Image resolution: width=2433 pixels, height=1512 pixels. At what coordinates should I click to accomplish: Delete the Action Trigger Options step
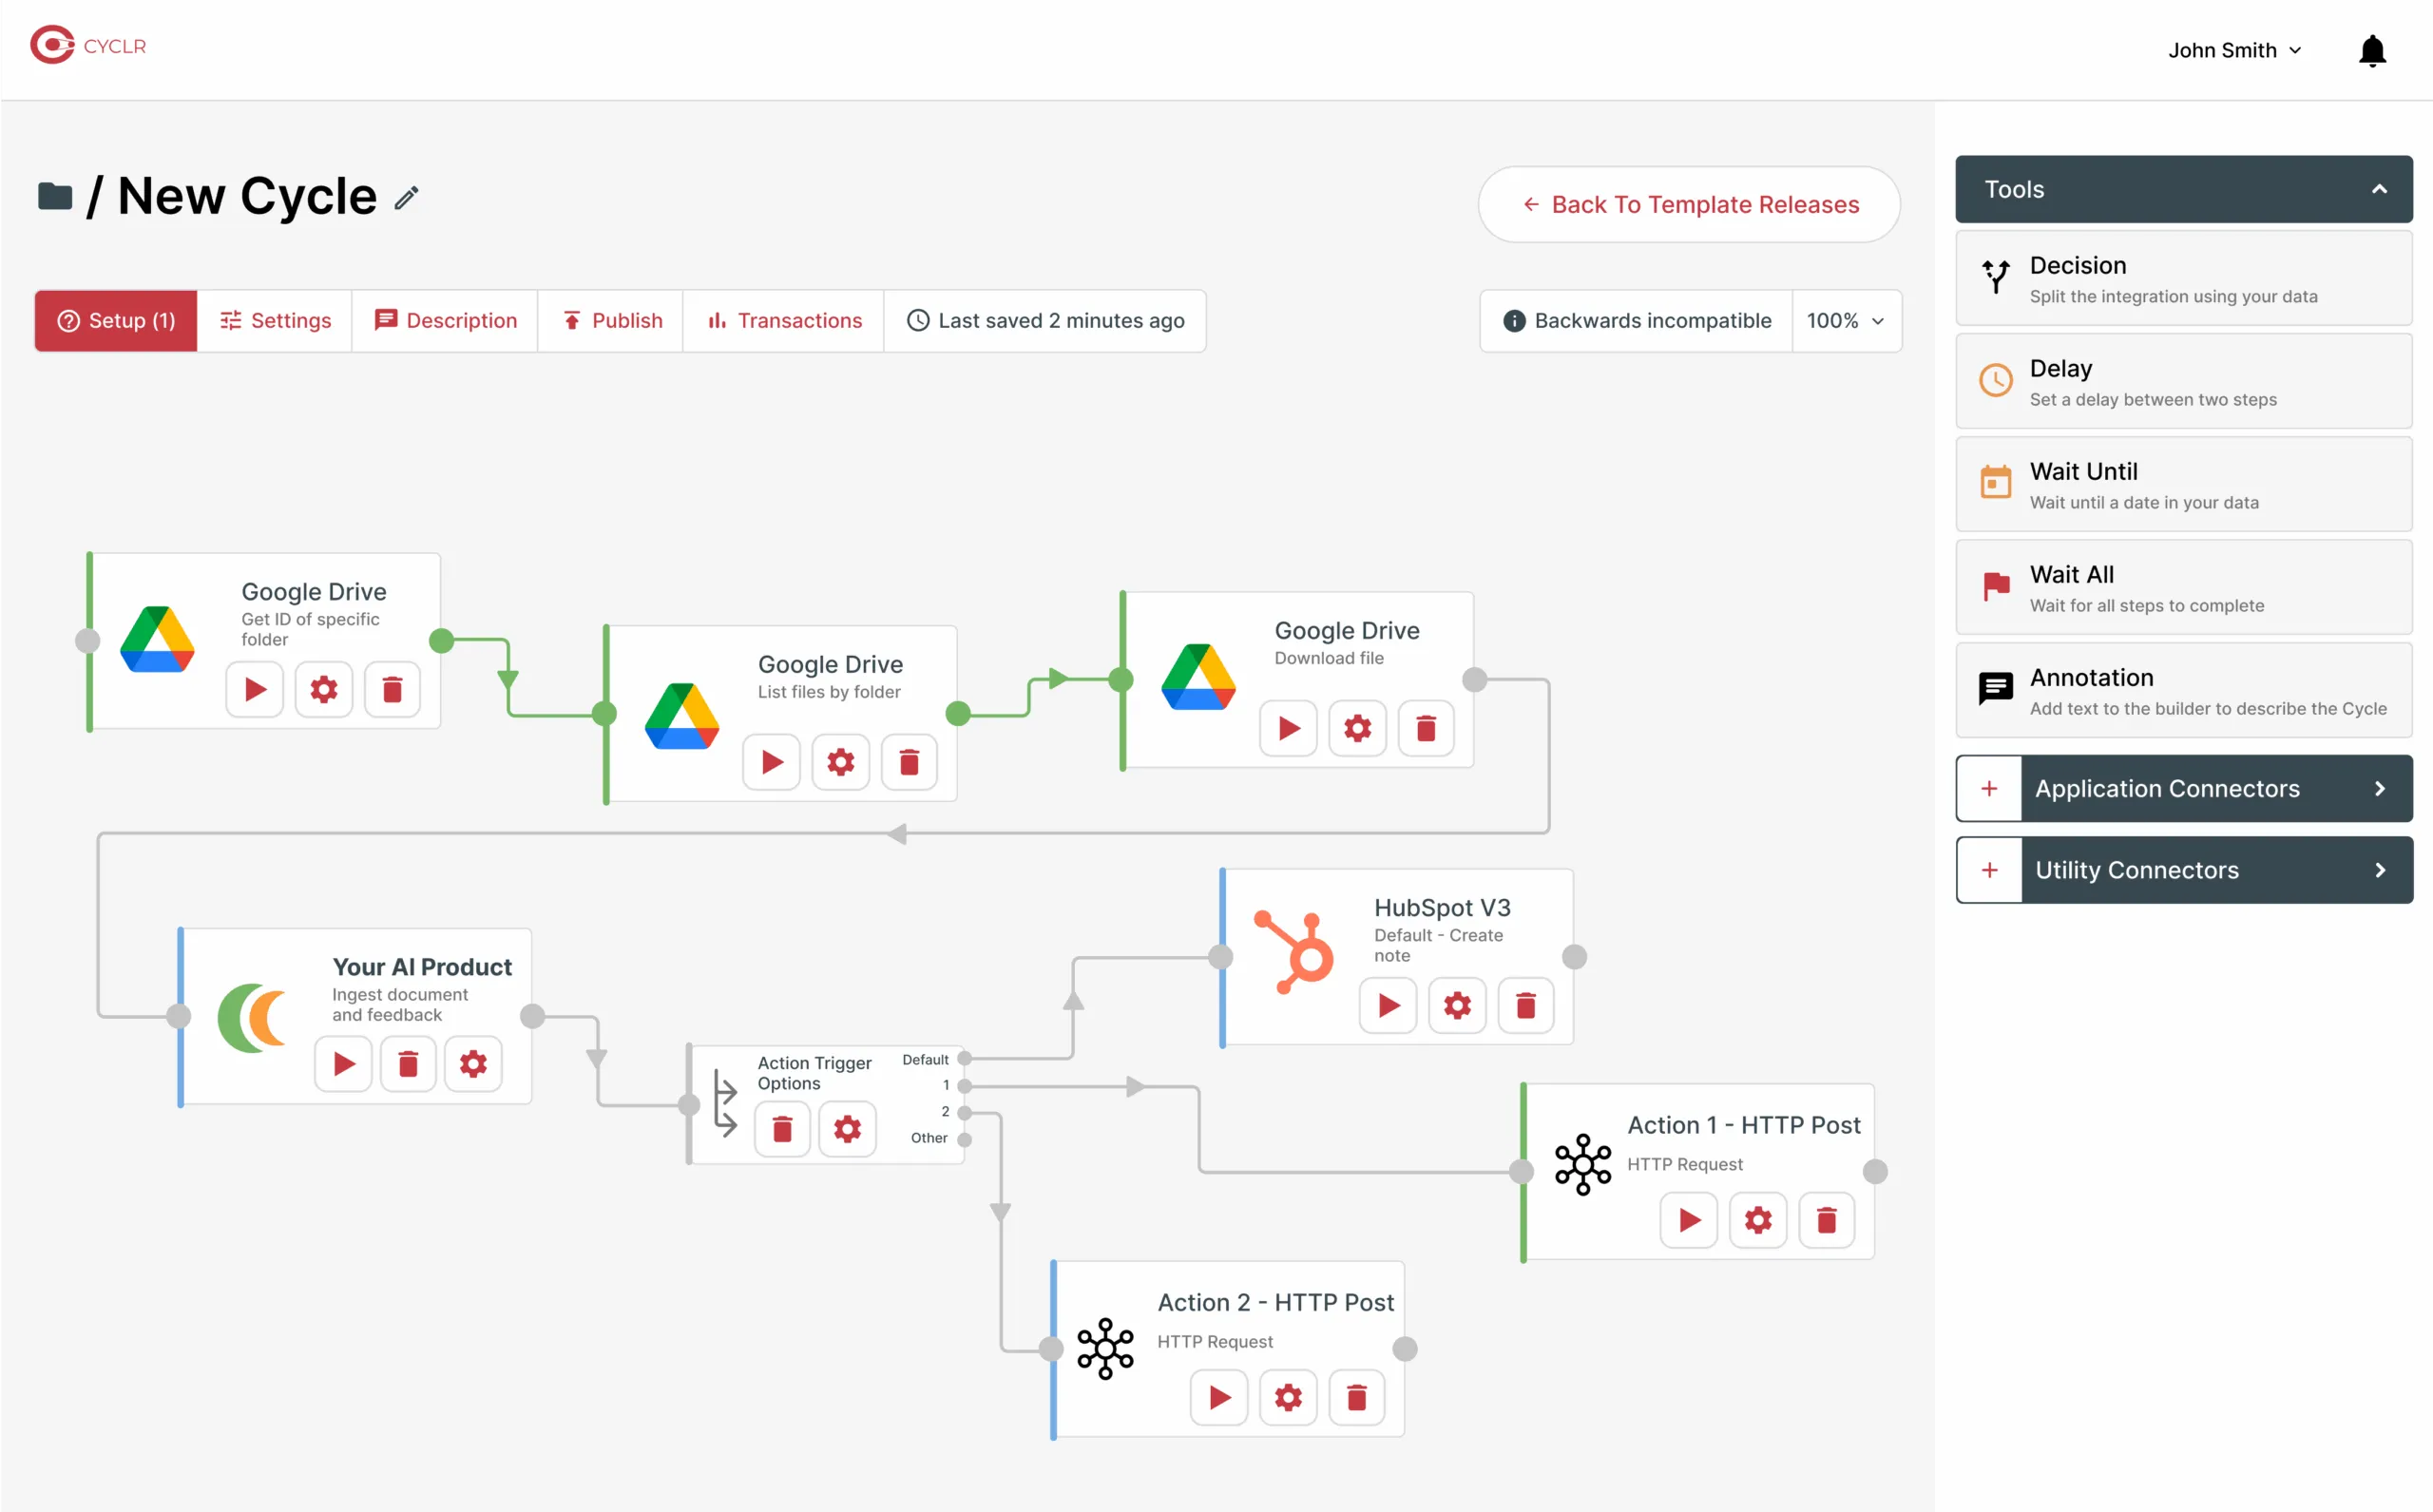coord(782,1128)
